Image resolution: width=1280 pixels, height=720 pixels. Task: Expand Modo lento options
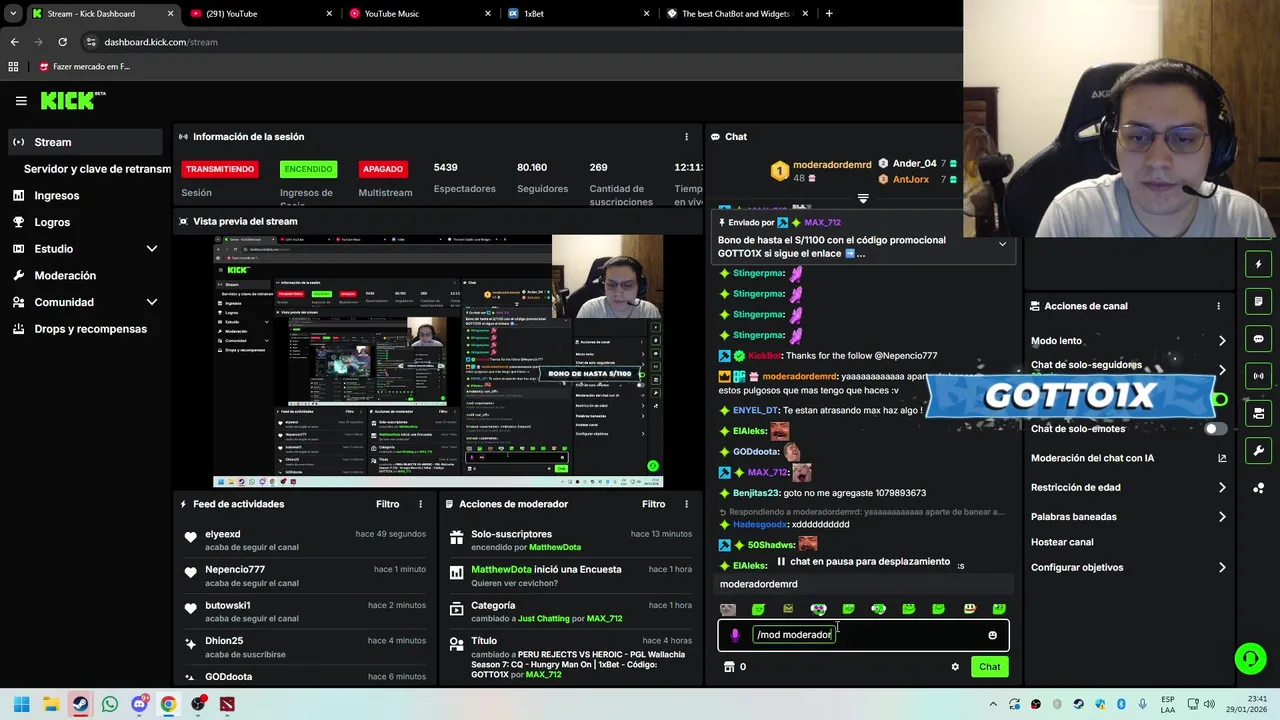pyautogui.click(x=1222, y=341)
